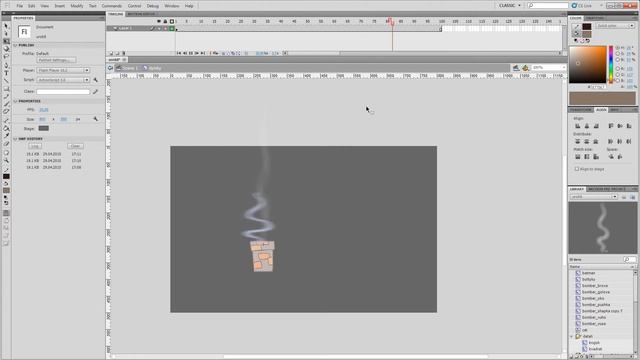Image resolution: width=640 pixels, height=360 pixels.
Task: Click the wrench icon beside document Size
Action: [95, 119]
